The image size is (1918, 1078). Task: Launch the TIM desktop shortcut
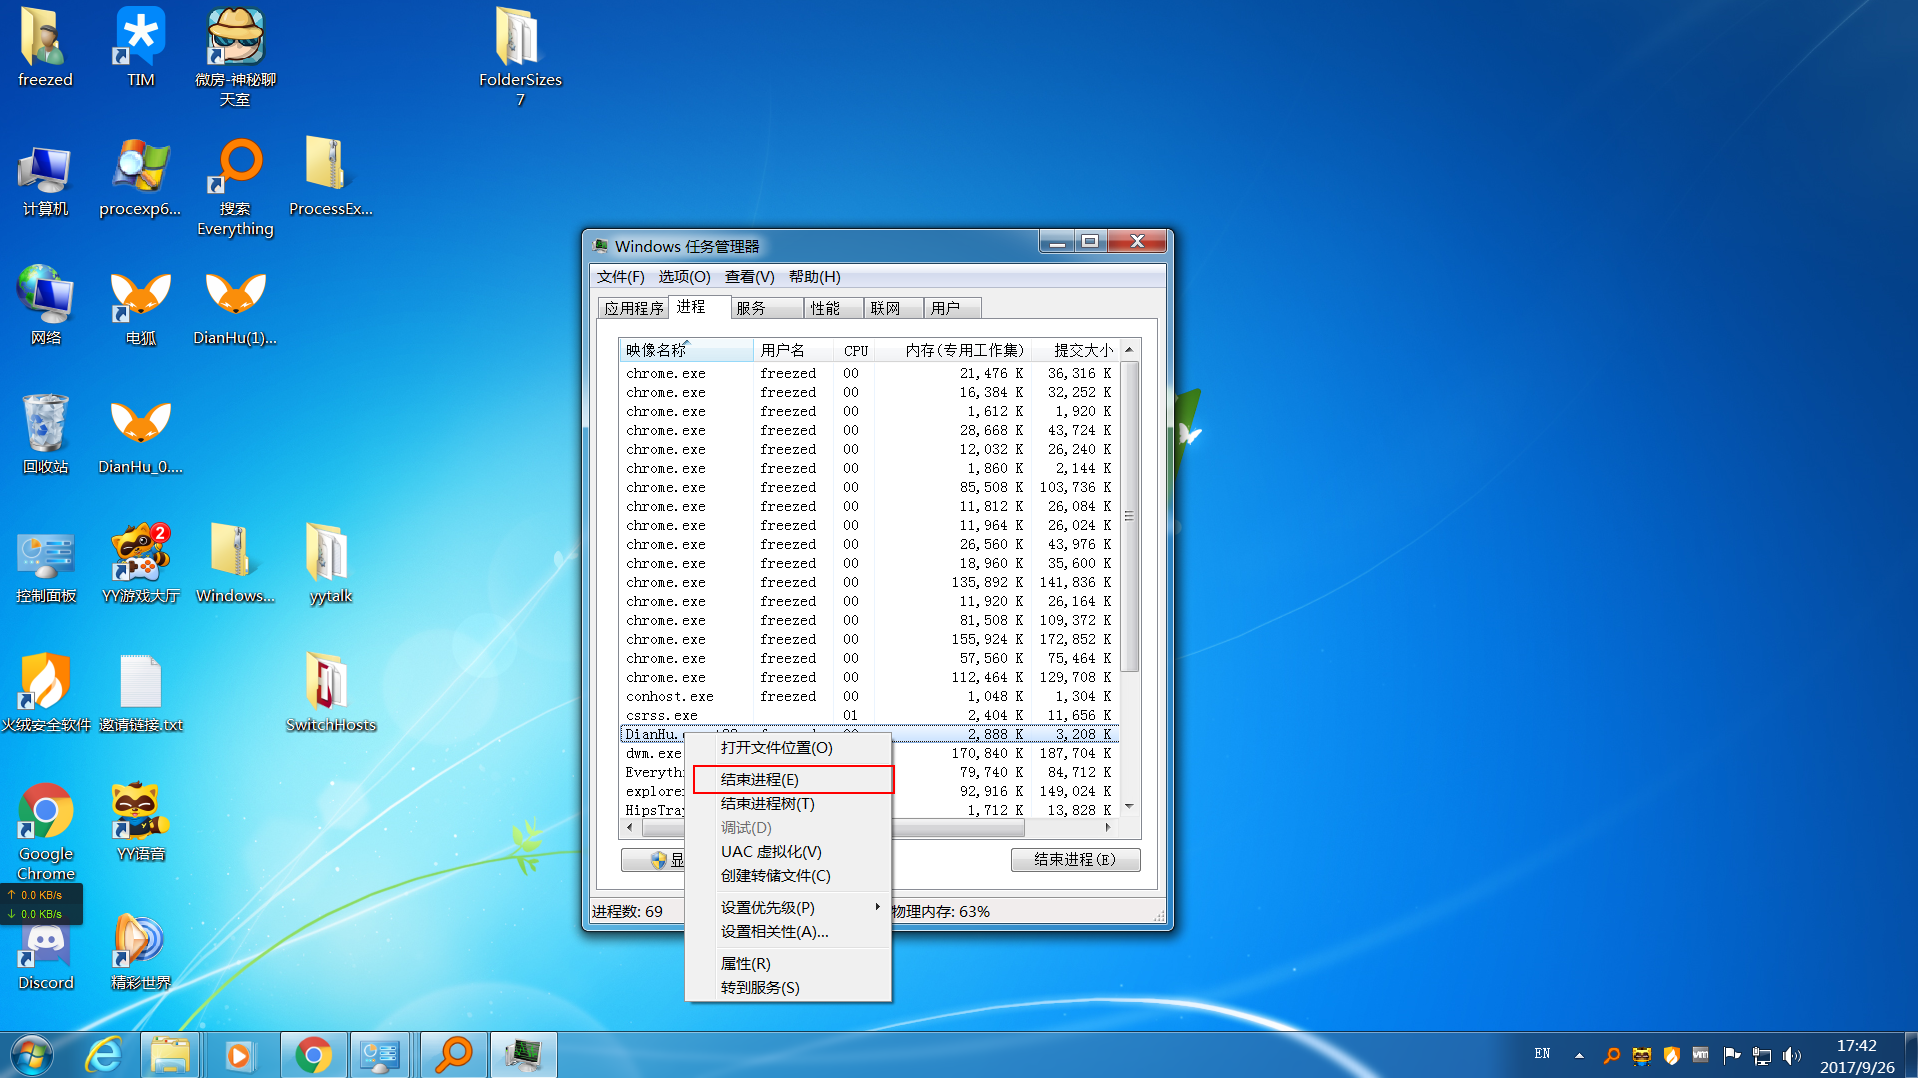pos(140,48)
